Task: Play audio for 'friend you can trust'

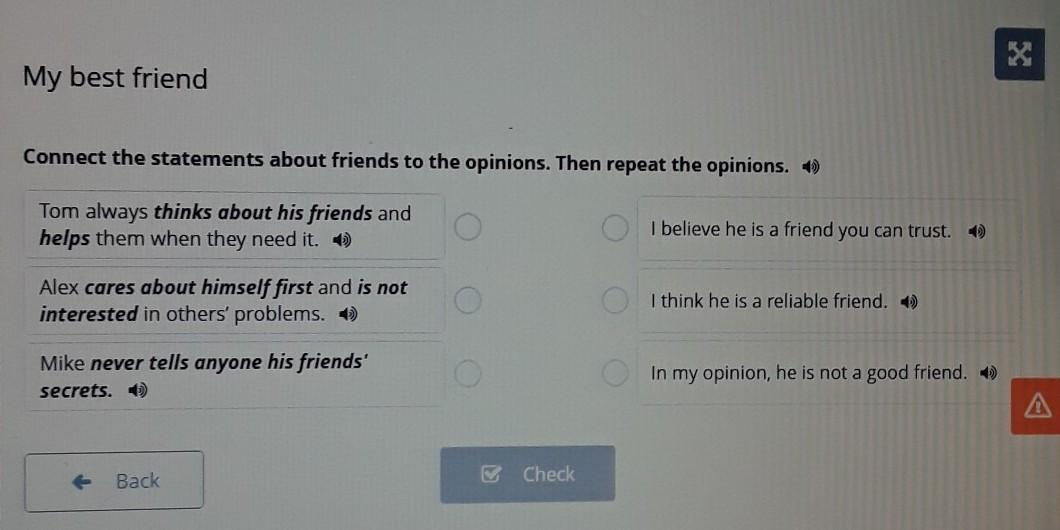Action: 977,232
